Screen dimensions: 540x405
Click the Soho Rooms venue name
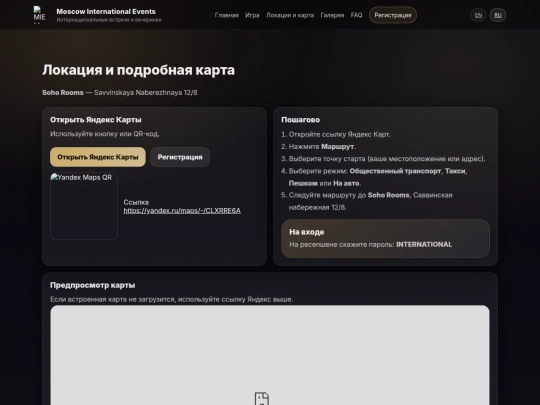[x=63, y=92]
